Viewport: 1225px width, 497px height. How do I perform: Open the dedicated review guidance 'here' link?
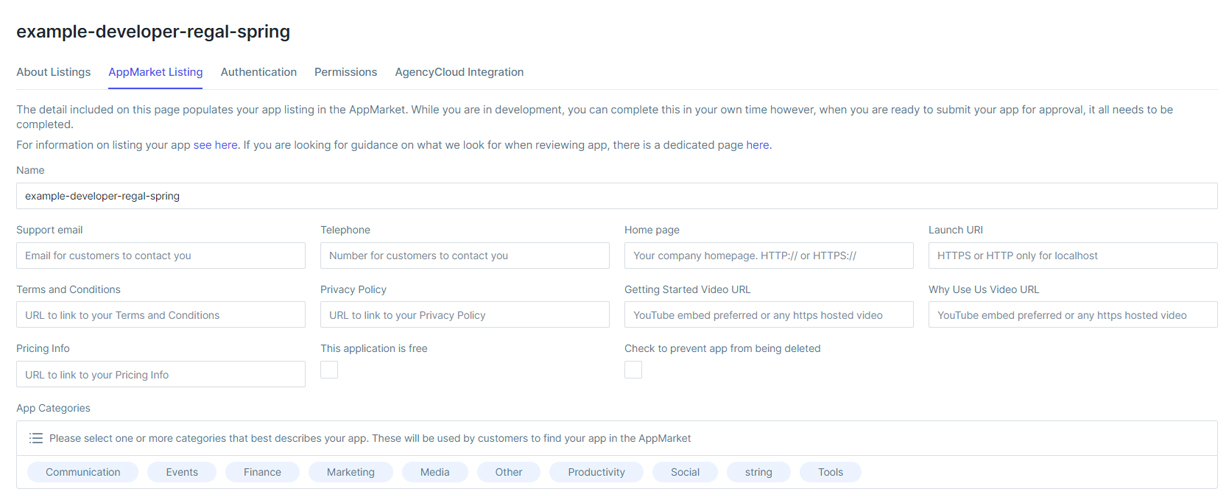(x=757, y=145)
